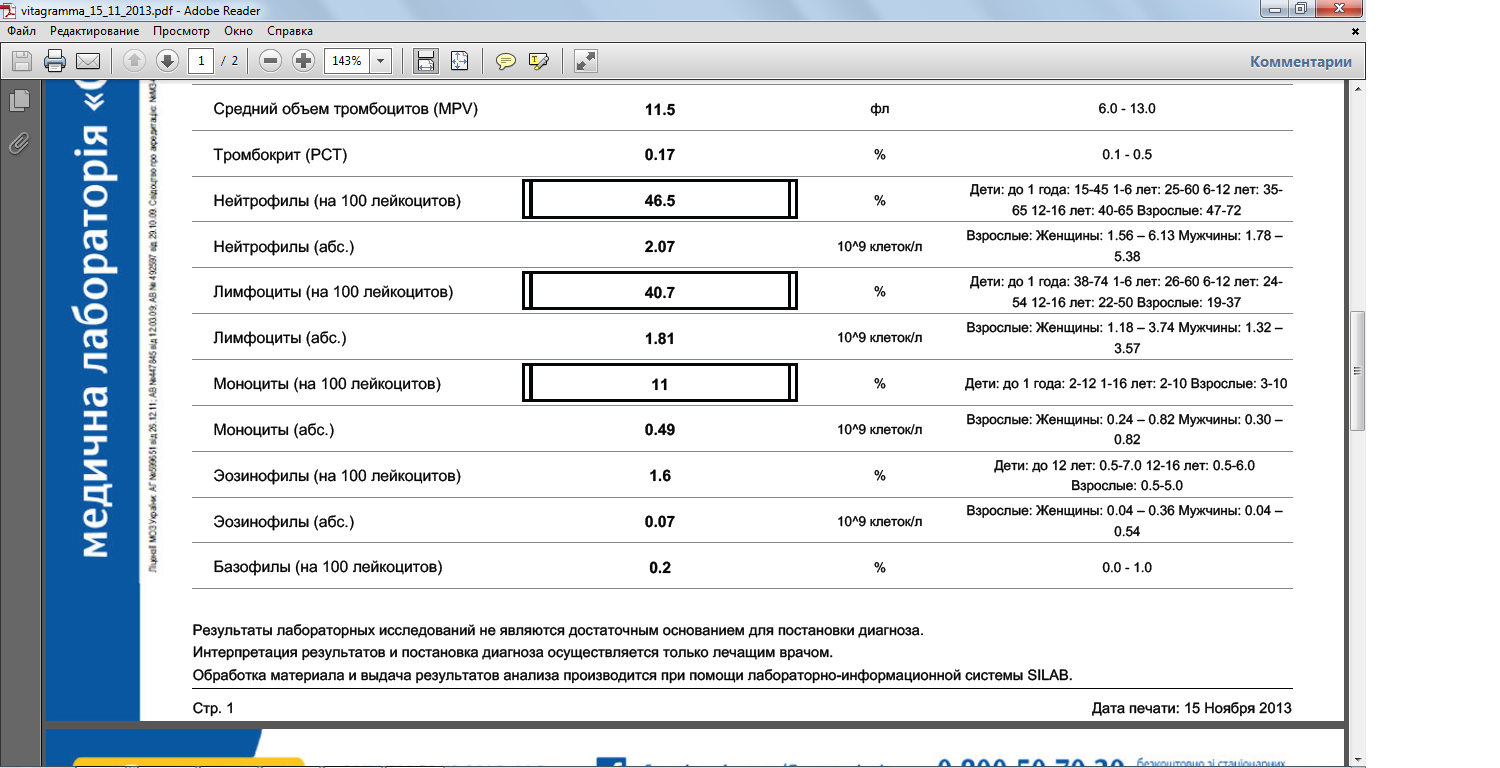Click the Save file icon in the toolbar

point(21,61)
